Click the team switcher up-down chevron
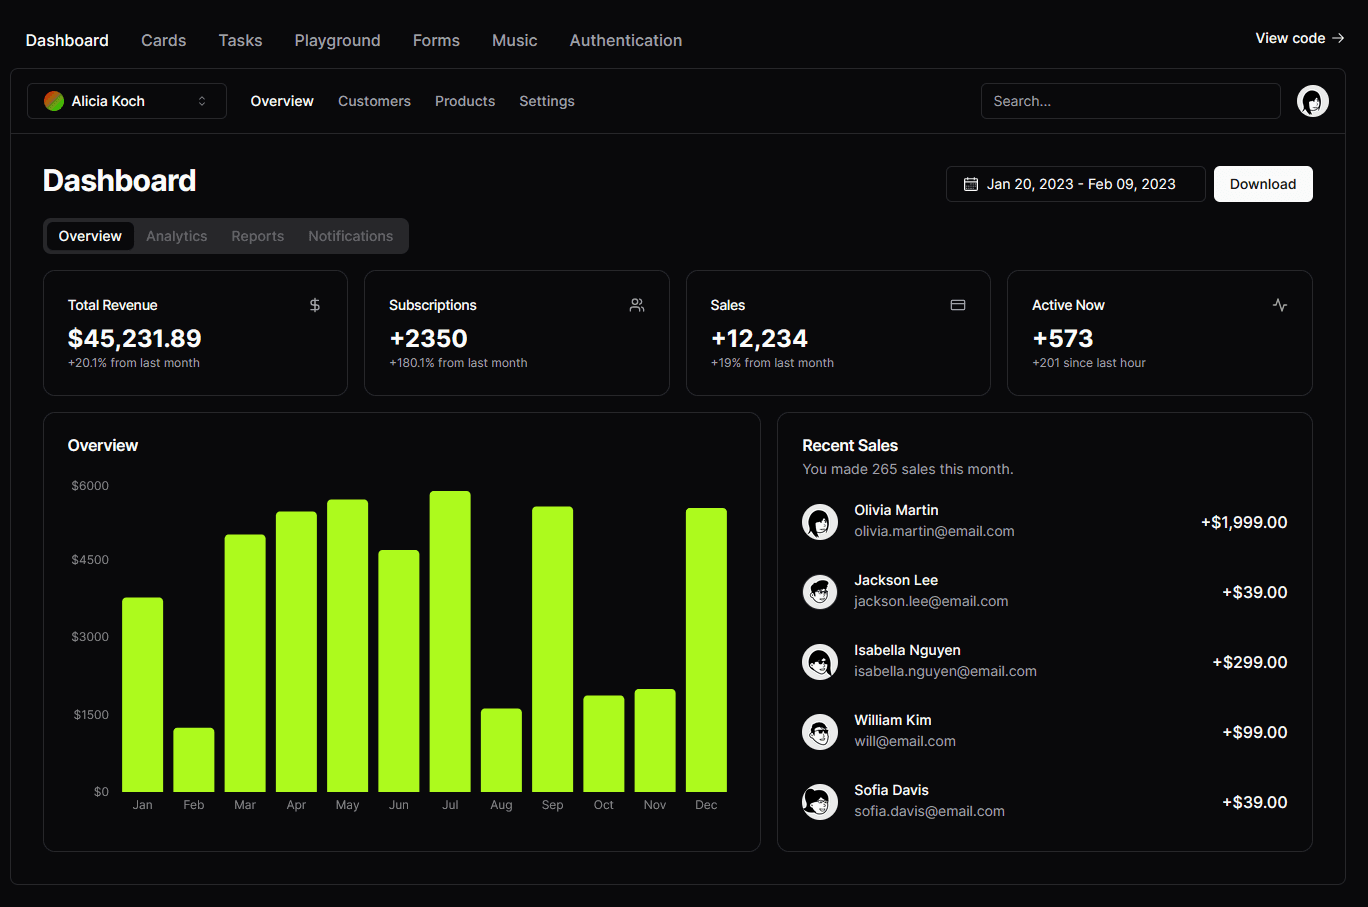 [202, 101]
